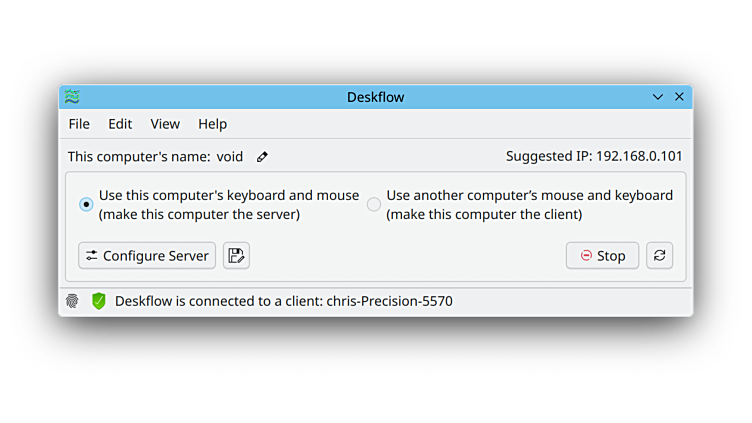
Task: Click the computer name void
Action: (x=230, y=157)
